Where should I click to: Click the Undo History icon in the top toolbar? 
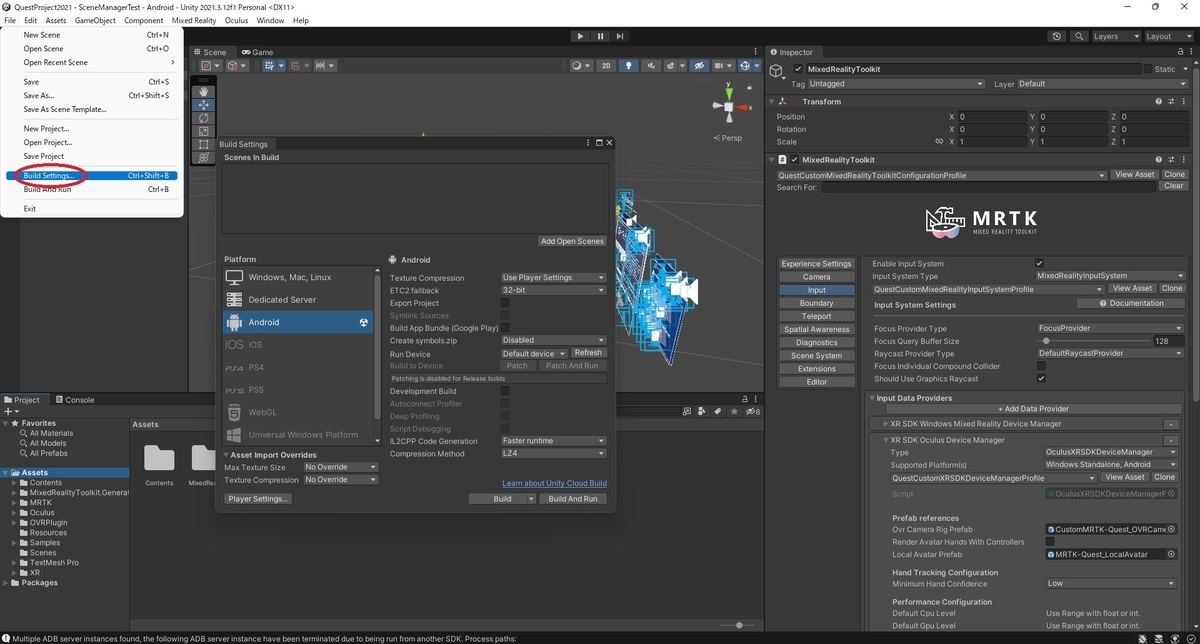(x=1058, y=36)
